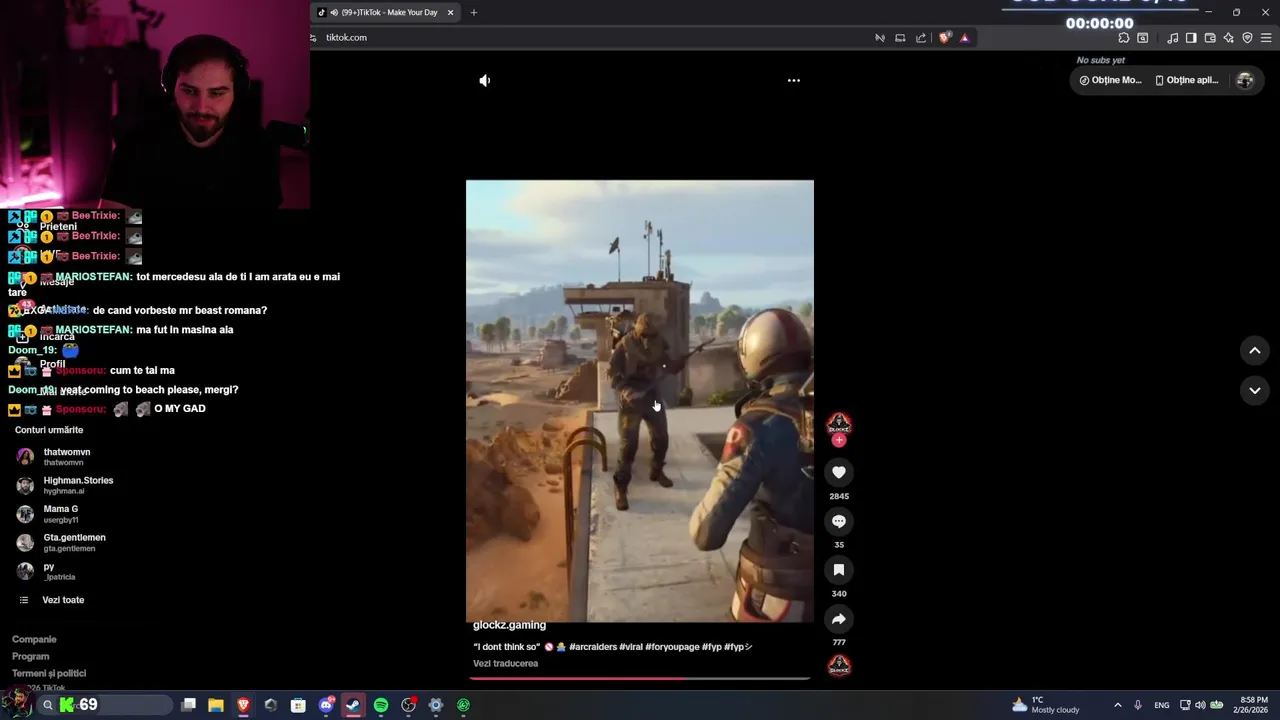Screen dimensions: 1280x720
Task: Toggle the browser sidebar panel
Action: pos(1191,38)
